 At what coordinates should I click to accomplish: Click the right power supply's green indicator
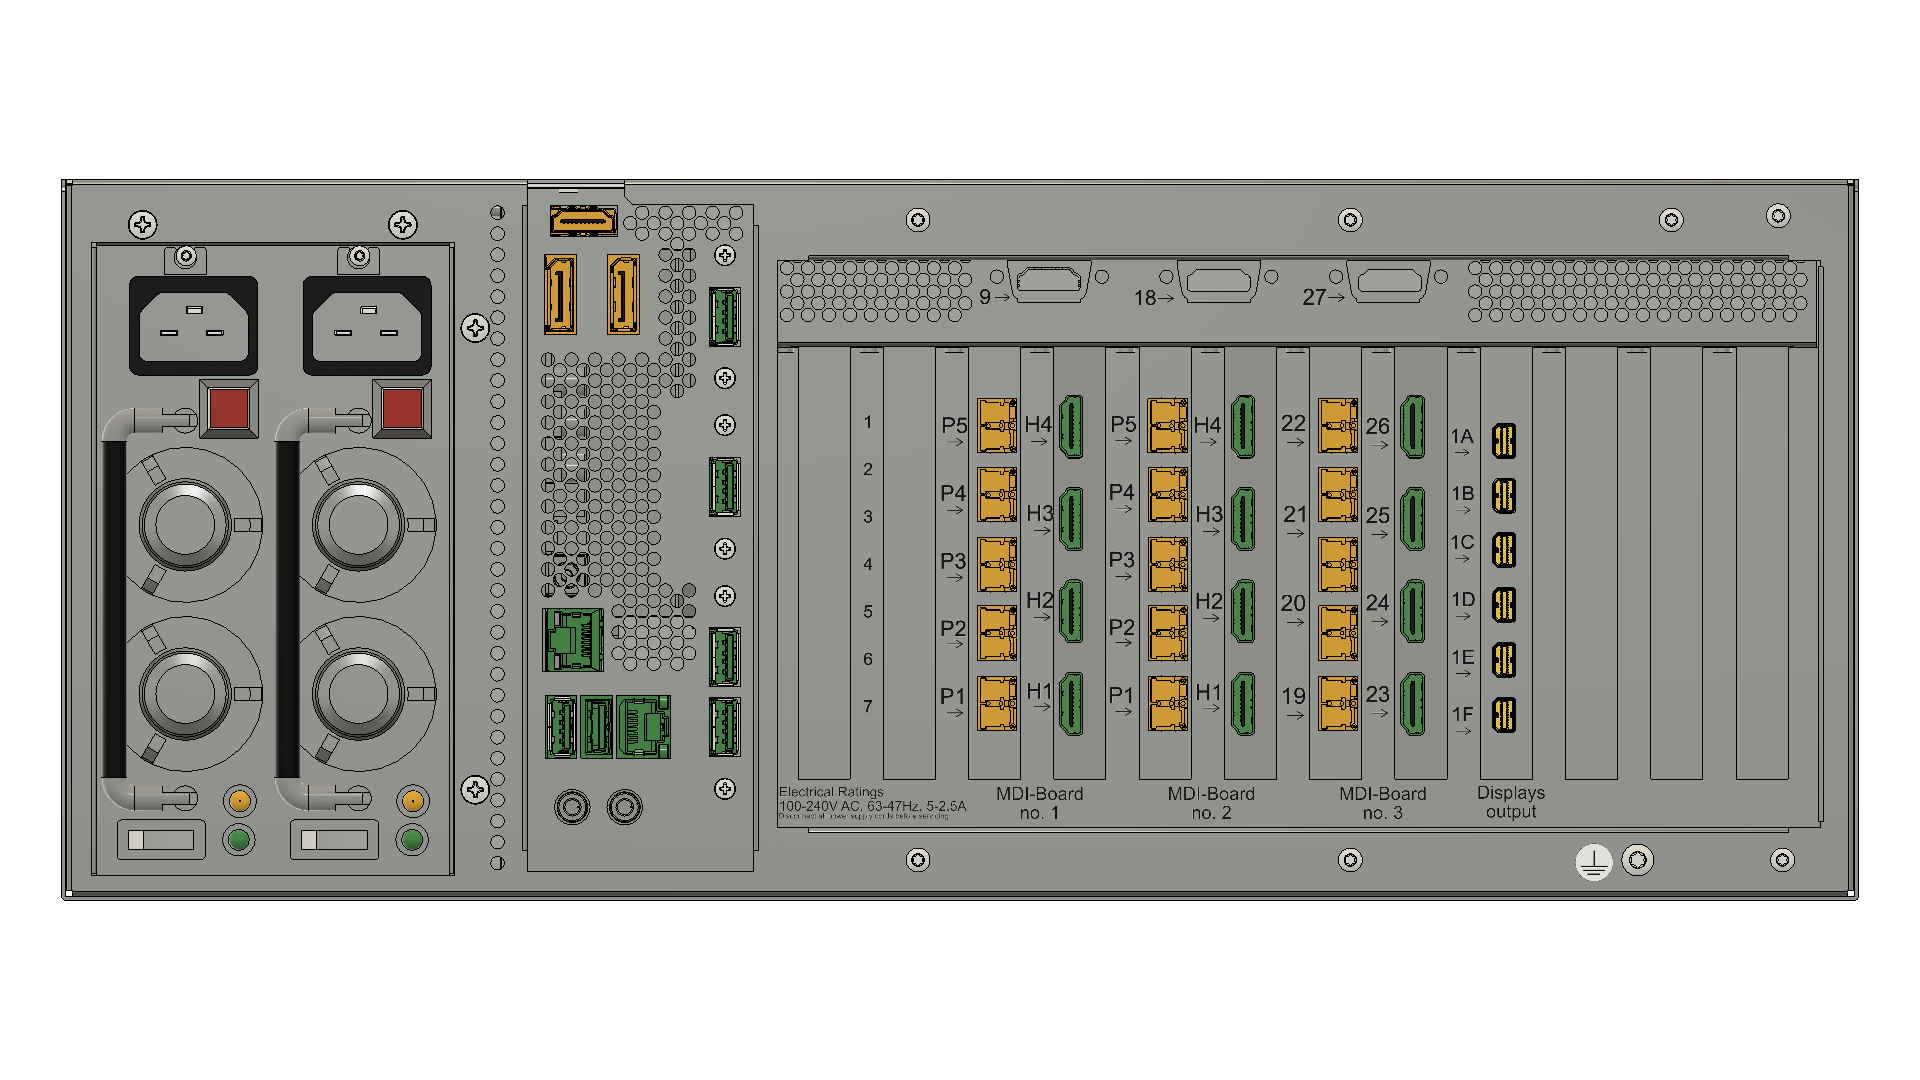(411, 839)
